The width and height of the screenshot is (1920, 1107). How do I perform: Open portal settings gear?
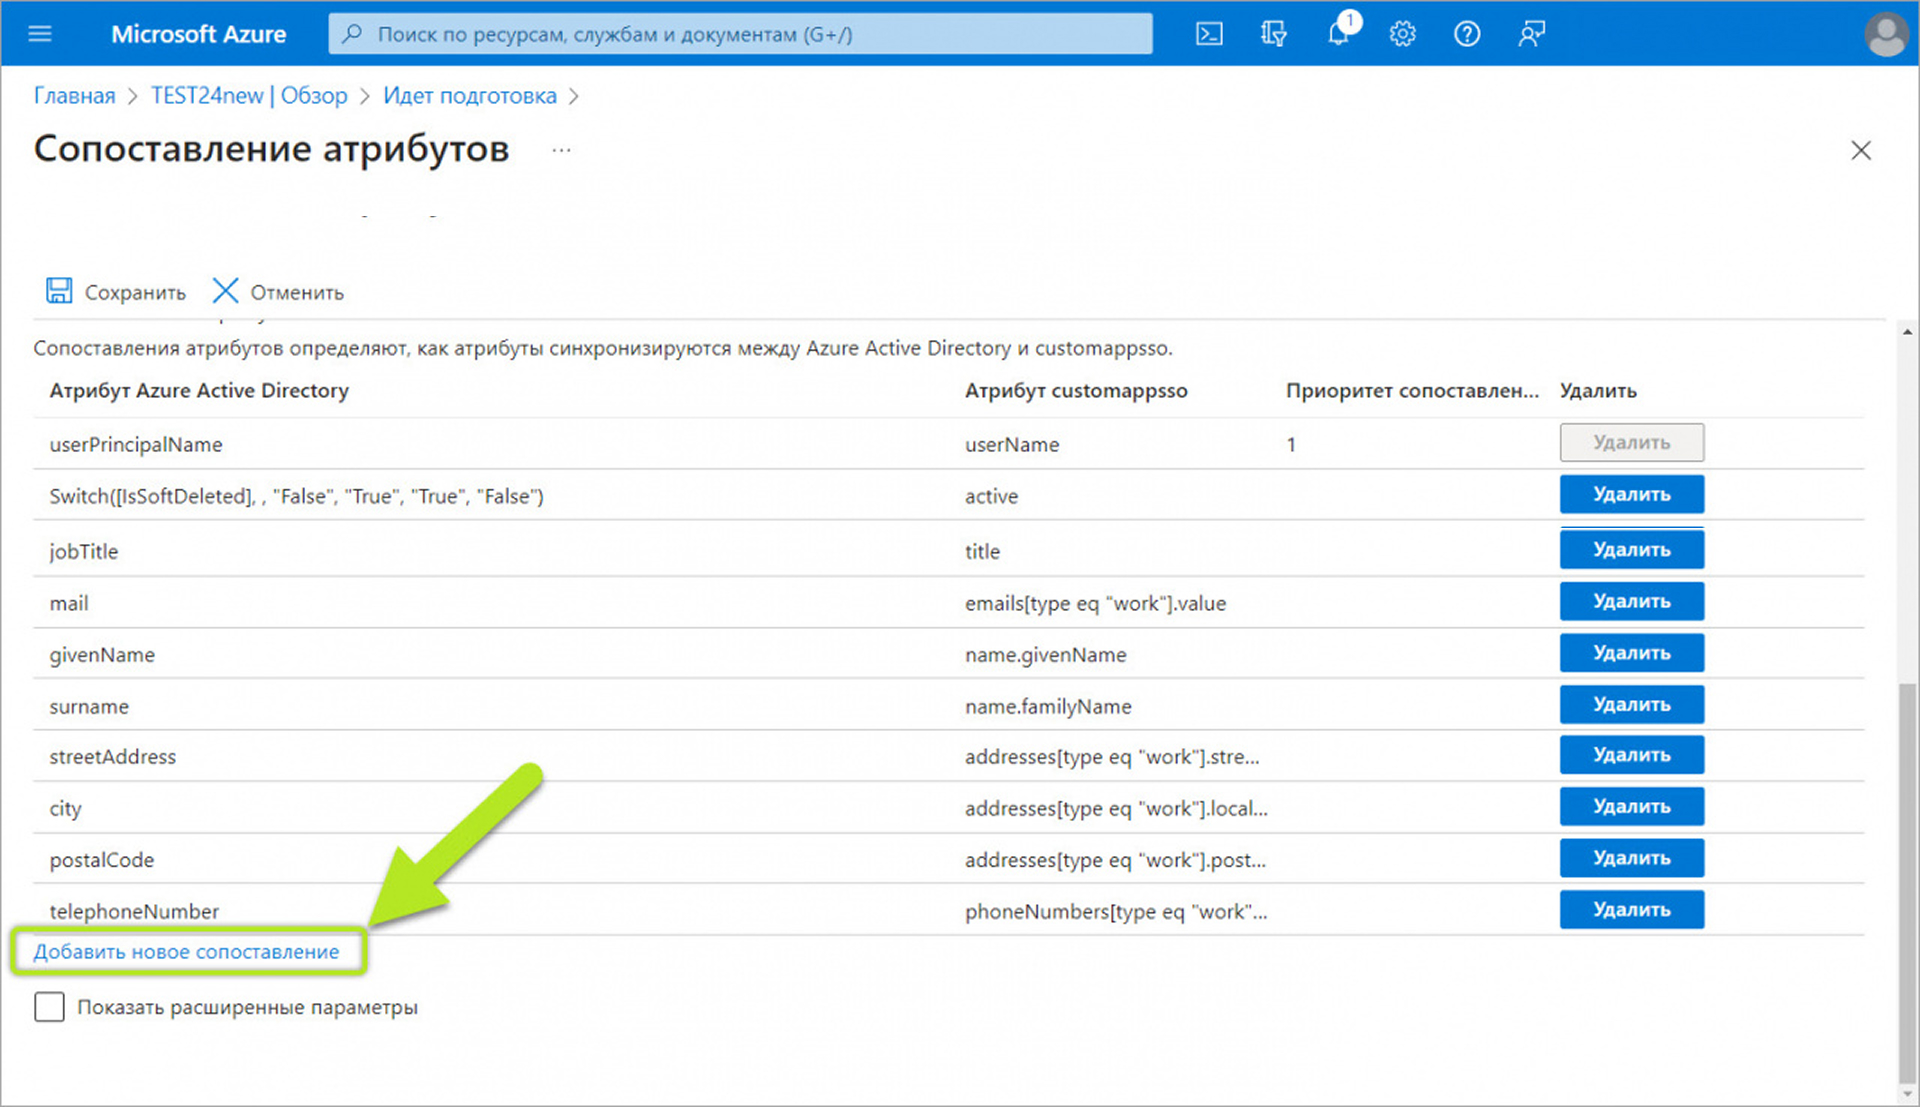(x=1402, y=34)
